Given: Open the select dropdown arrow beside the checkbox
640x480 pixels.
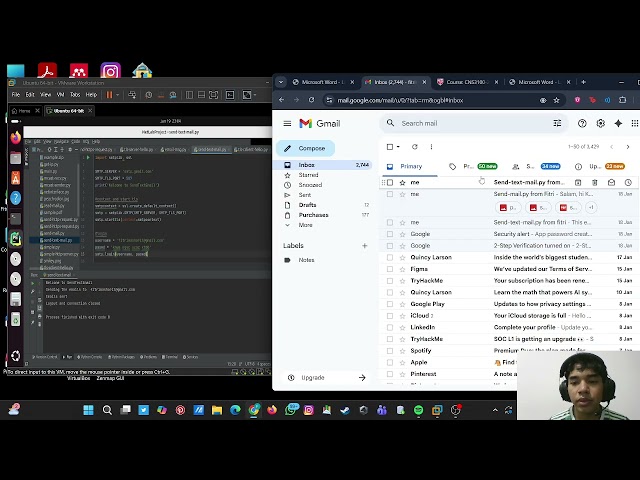Looking at the screenshot, I should point(398,147).
